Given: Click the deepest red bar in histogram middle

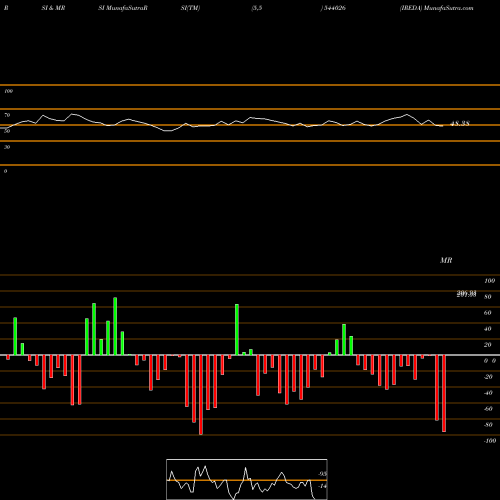Looking at the screenshot, I should pos(201,395).
